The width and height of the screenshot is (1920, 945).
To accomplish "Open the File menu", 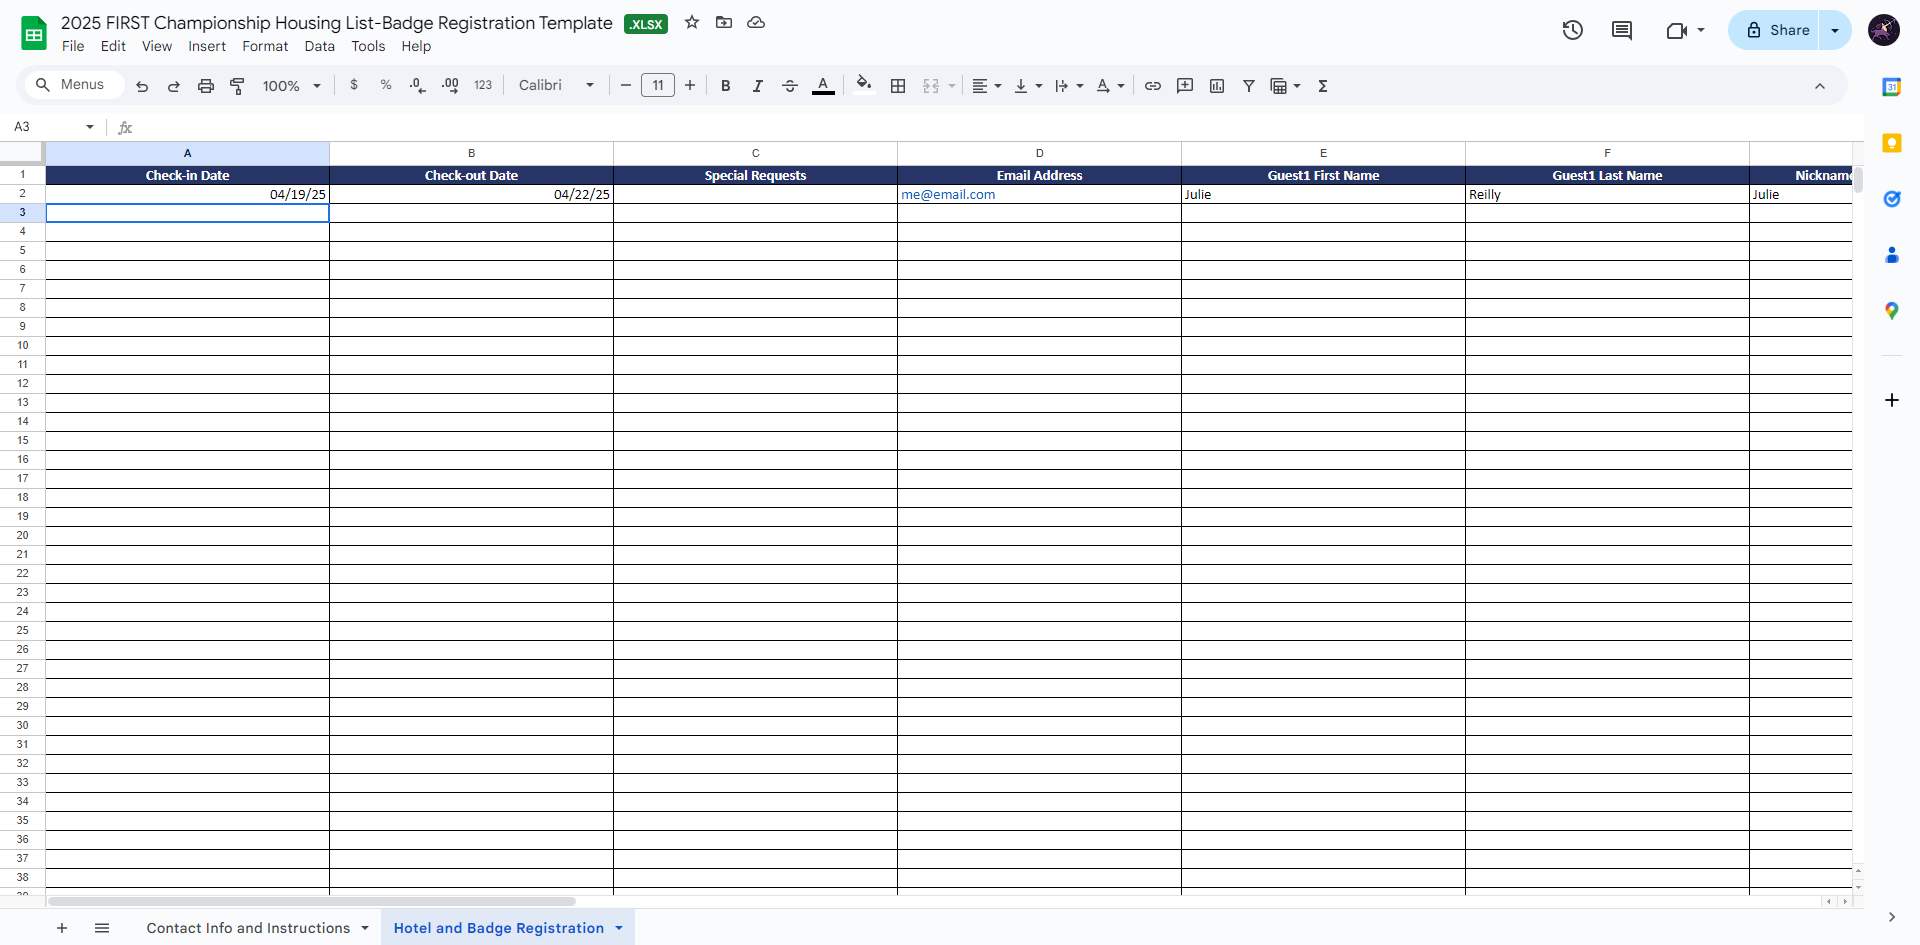I will pyautogui.click(x=73, y=46).
